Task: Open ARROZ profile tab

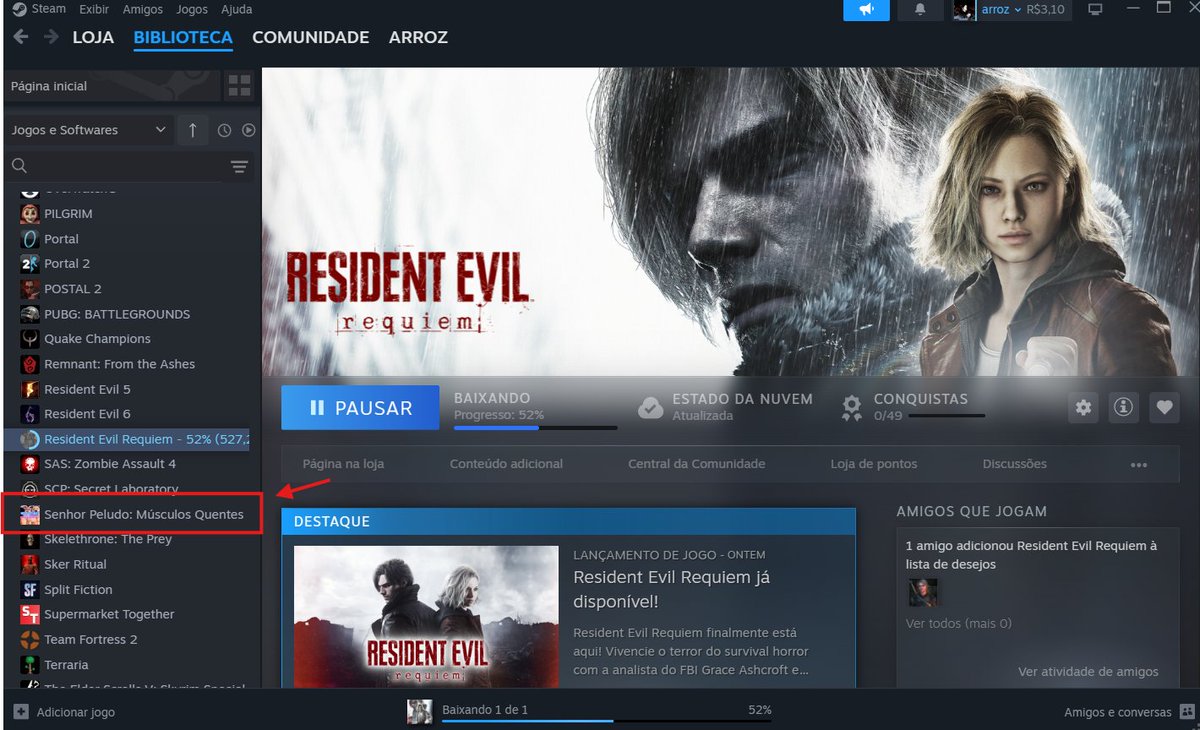Action: 418,38
